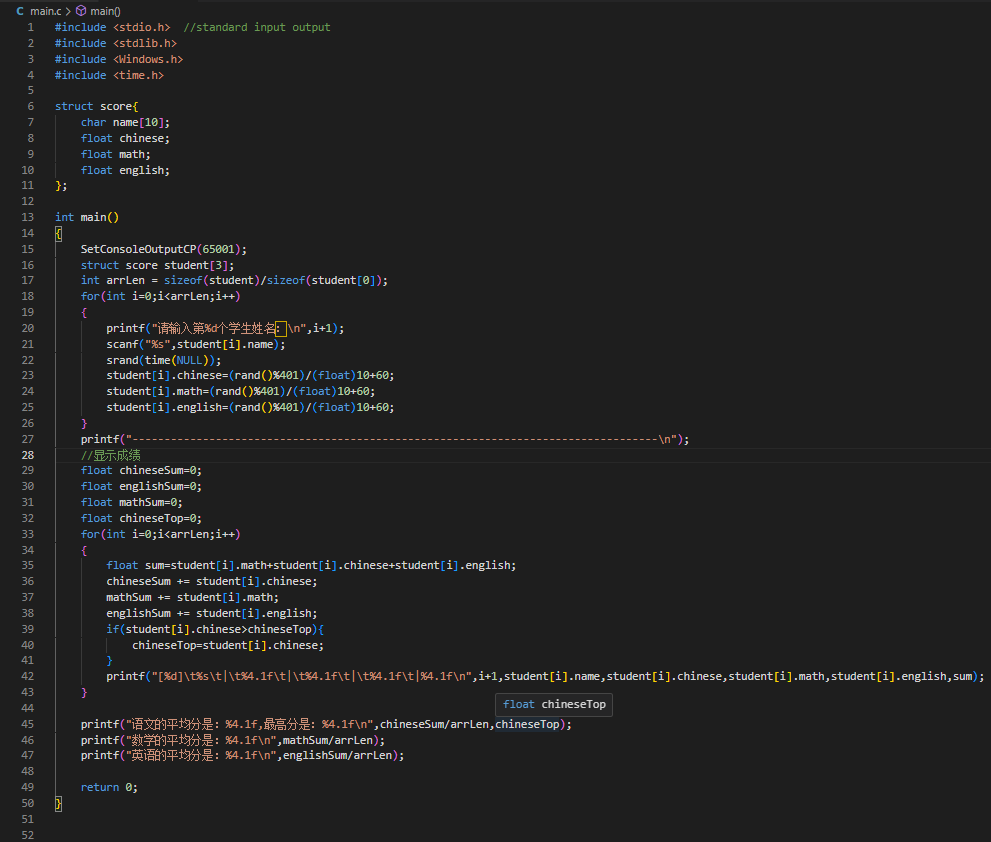Screen dimensions: 991x842
Task: Click the highlighted chineseTop argument on line 45
Action: click(527, 724)
